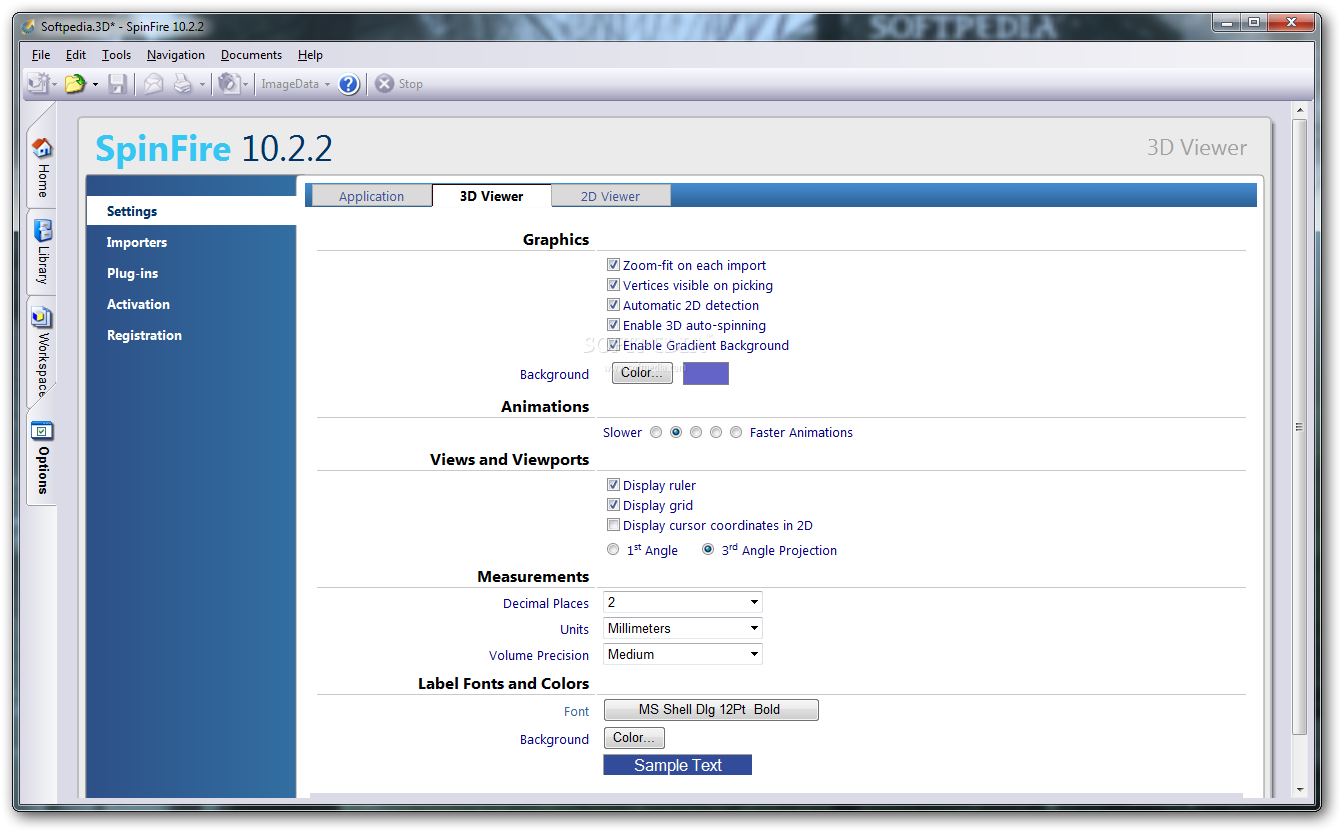
Task: Click Label Fonts Background Color... button
Action: coord(634,738)
